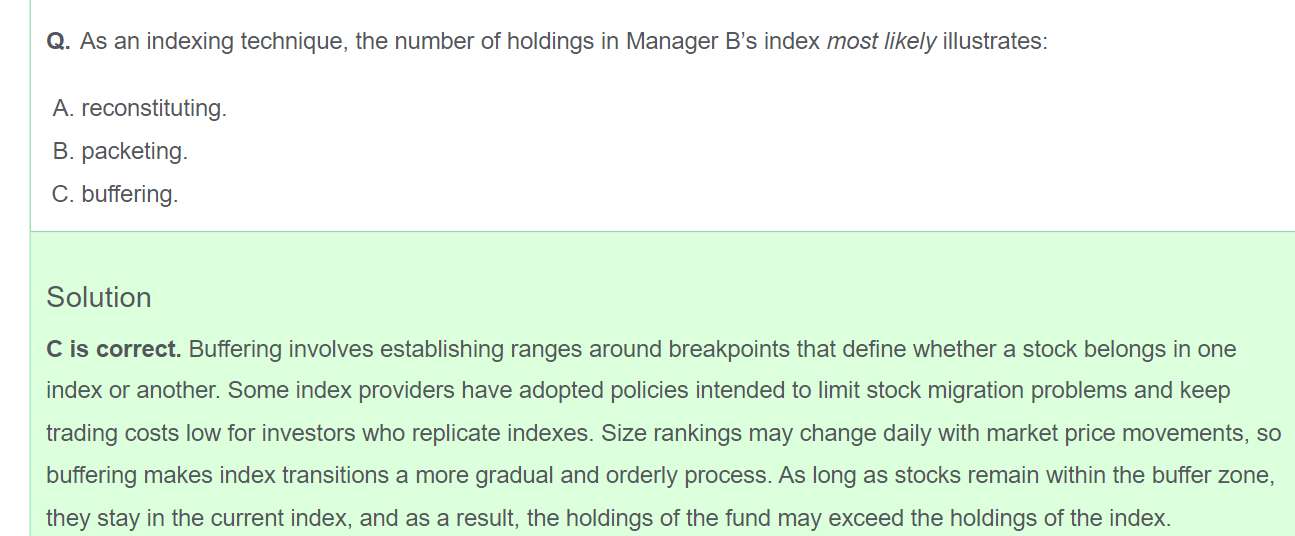The image size is (1295, 536).
Task: Click the bold "C is correct." text
Action: coord(113,350)
